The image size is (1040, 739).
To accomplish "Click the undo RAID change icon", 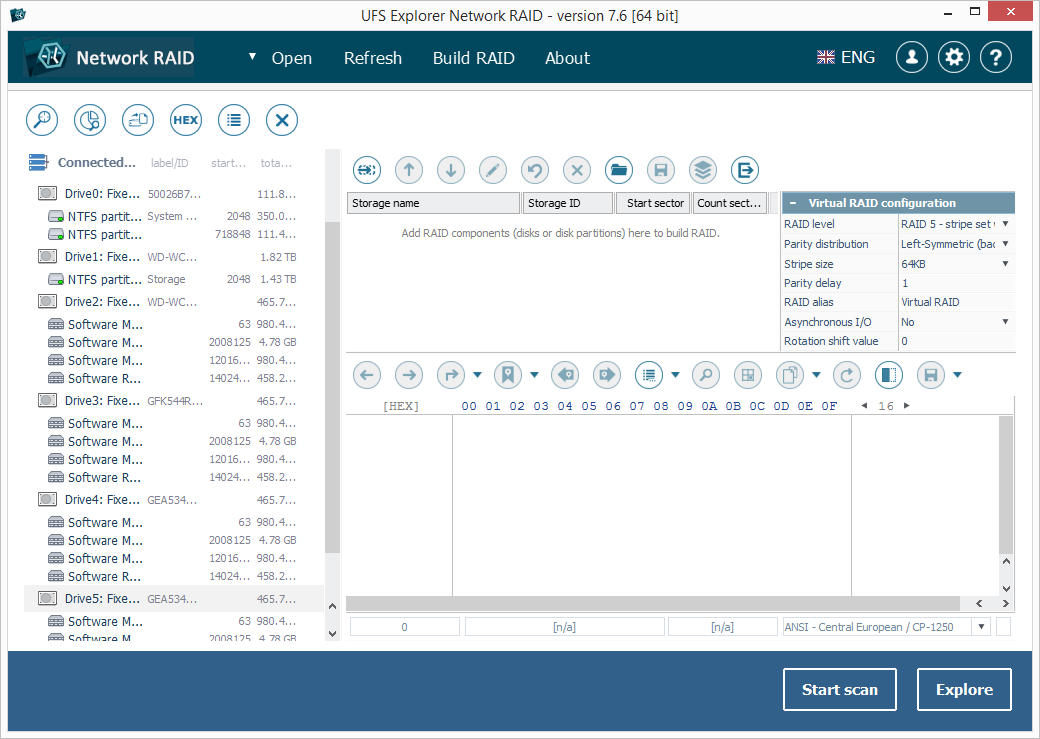I will point(535,170).
